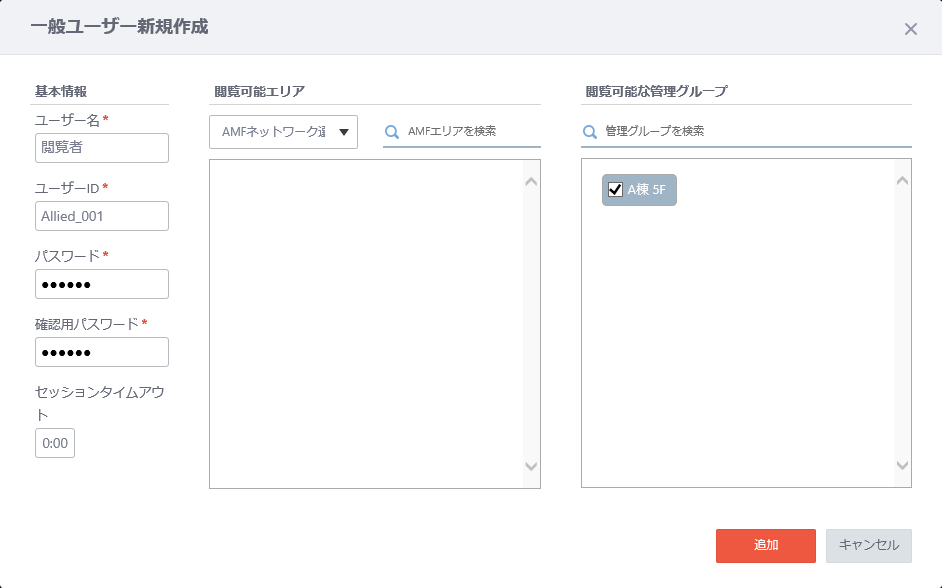Image resolution: width=942 pixels, height=588 pixels.
Task: Click the ユーザーID field with Allied_001
Action: [102, 216]
